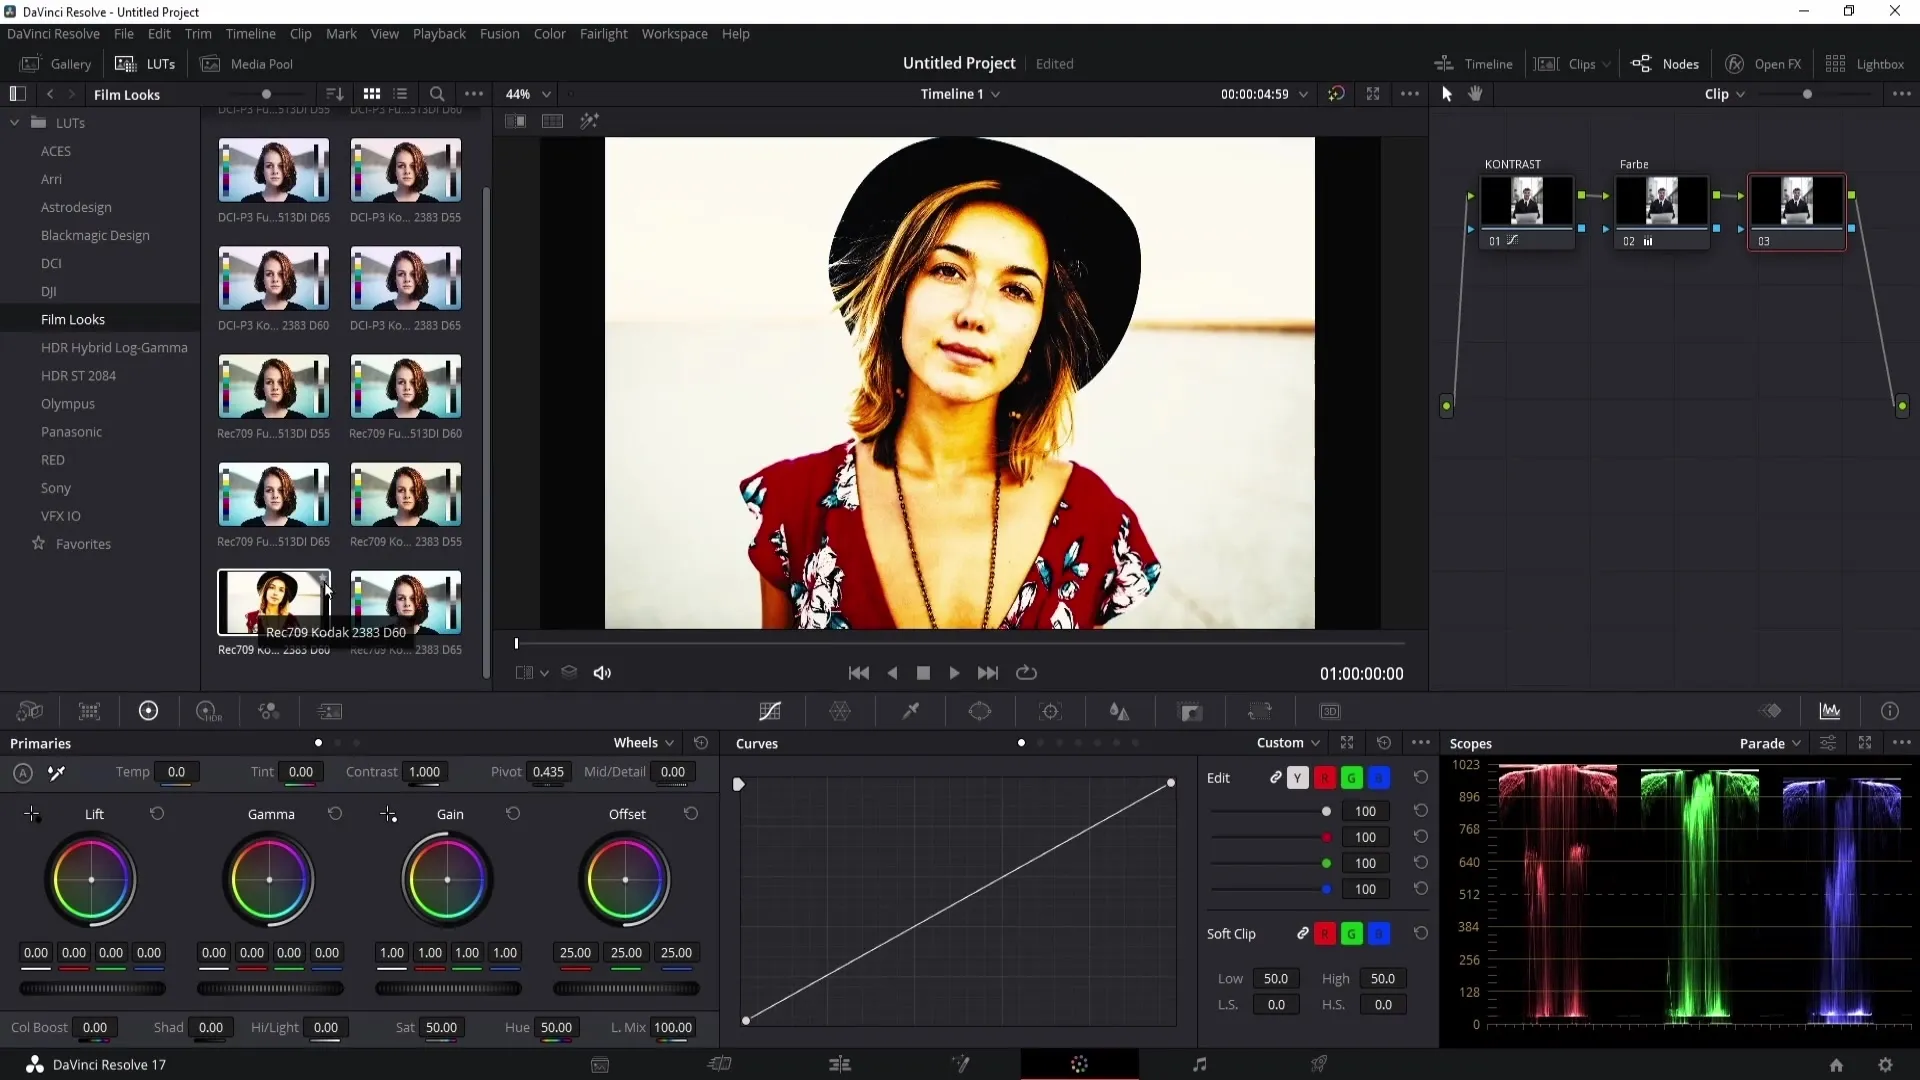Viewport: 1920px width, 1080px height.
Task: Drag the Saturation slider value field
Action: click(x=442, y=1027)
